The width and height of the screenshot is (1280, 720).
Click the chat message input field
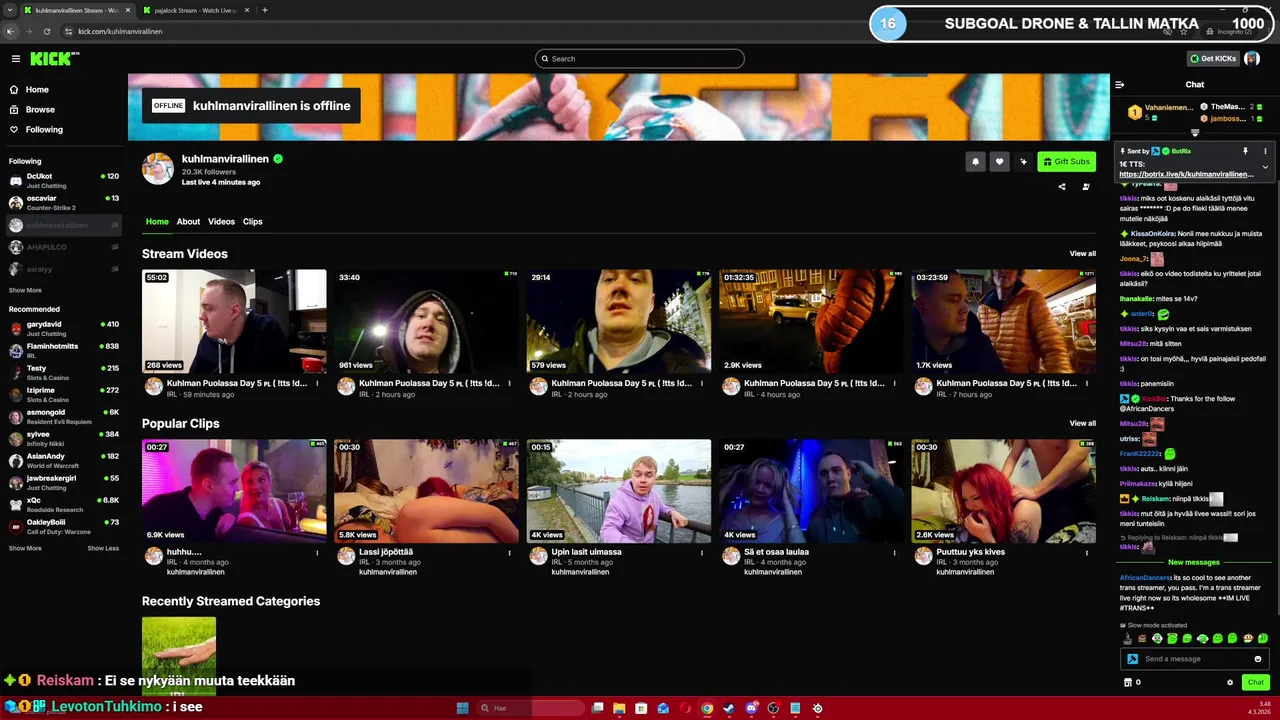point(1195,659)
